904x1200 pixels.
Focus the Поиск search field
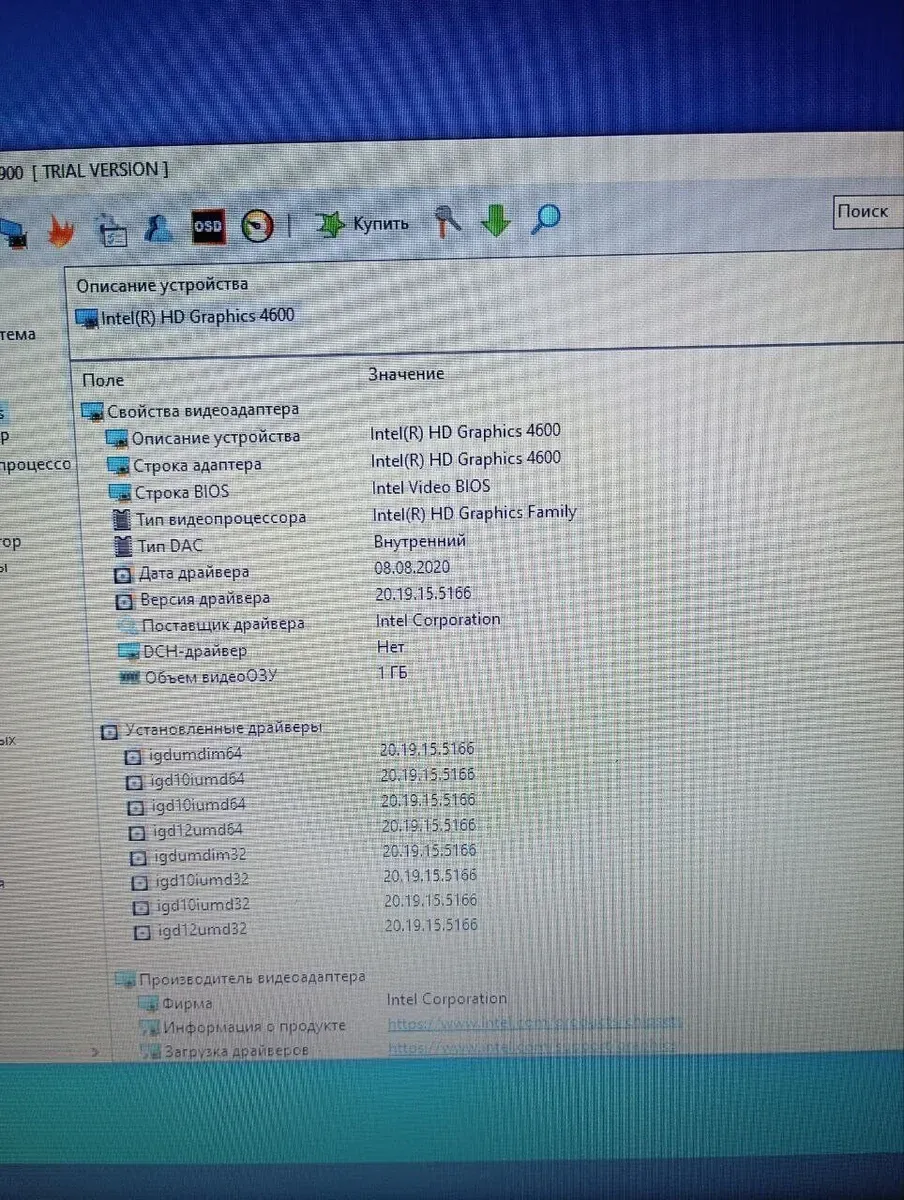tap(866, 211)
